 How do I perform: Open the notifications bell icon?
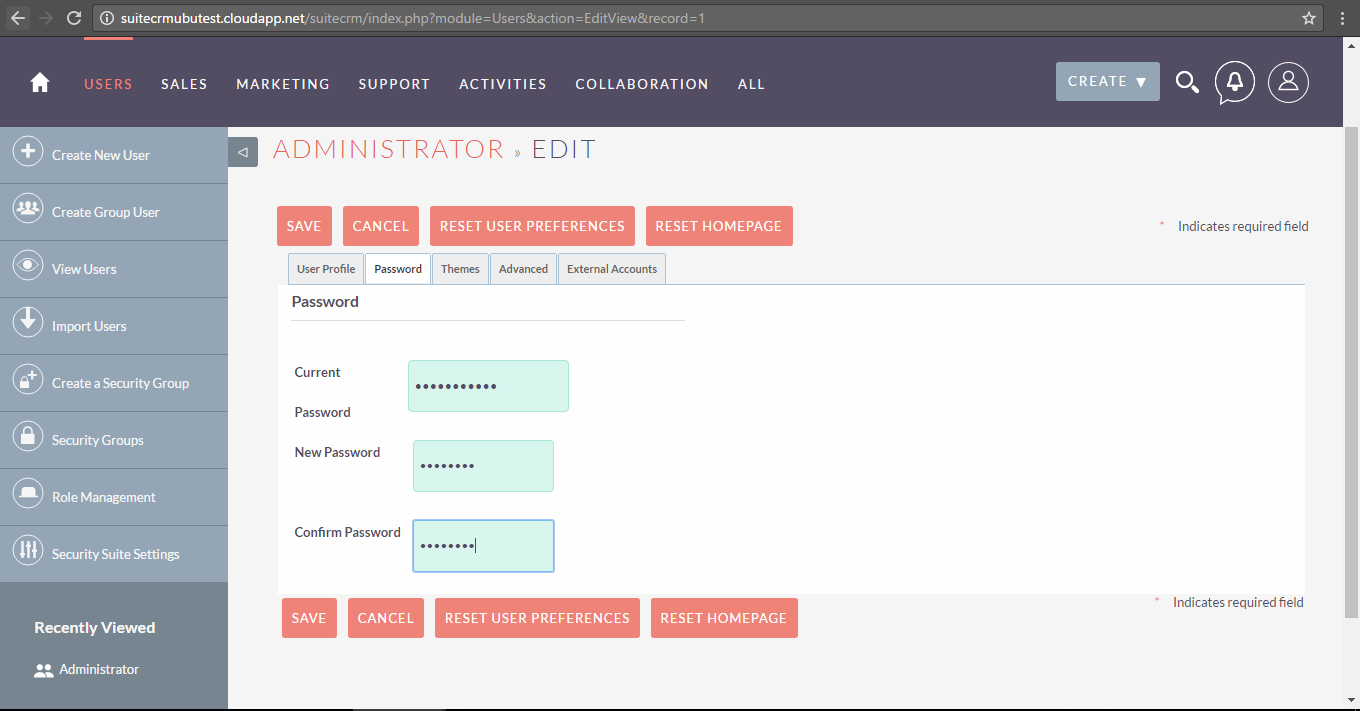point(1235,83)
